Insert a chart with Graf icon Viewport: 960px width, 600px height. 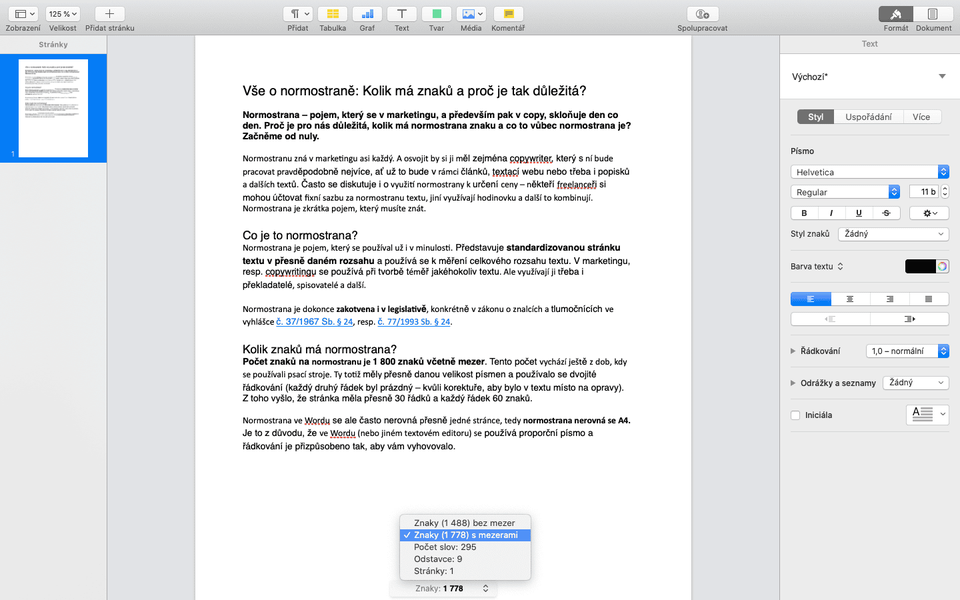click(x=367, y=14)
